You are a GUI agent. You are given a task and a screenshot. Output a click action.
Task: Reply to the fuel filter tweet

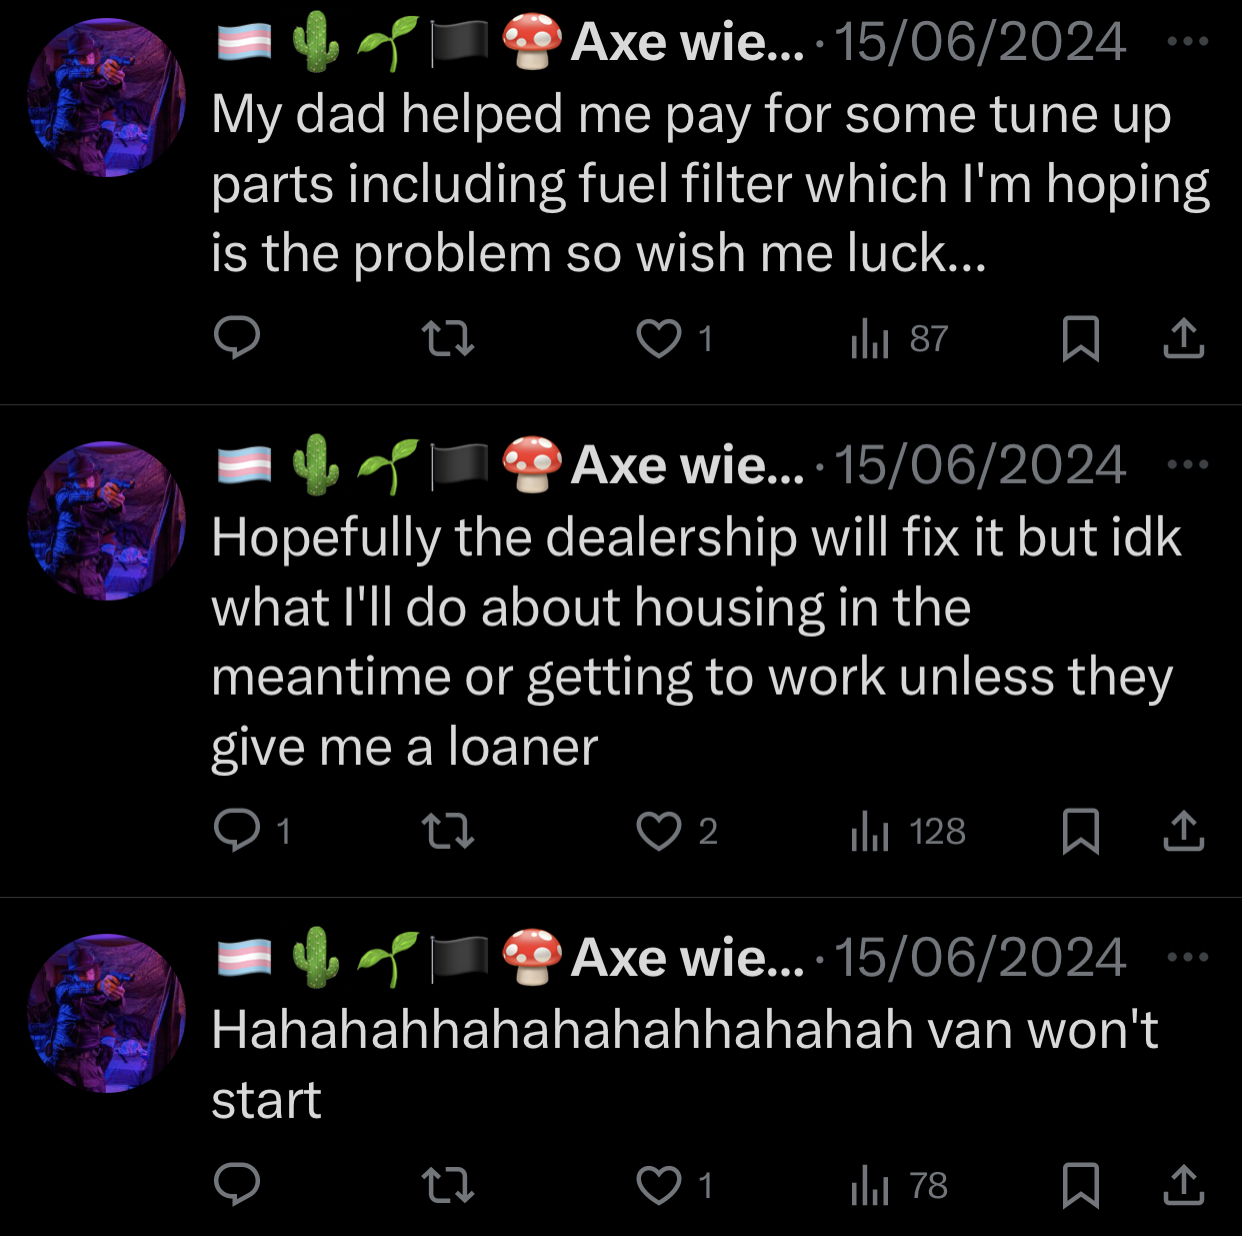click(237, 338)
